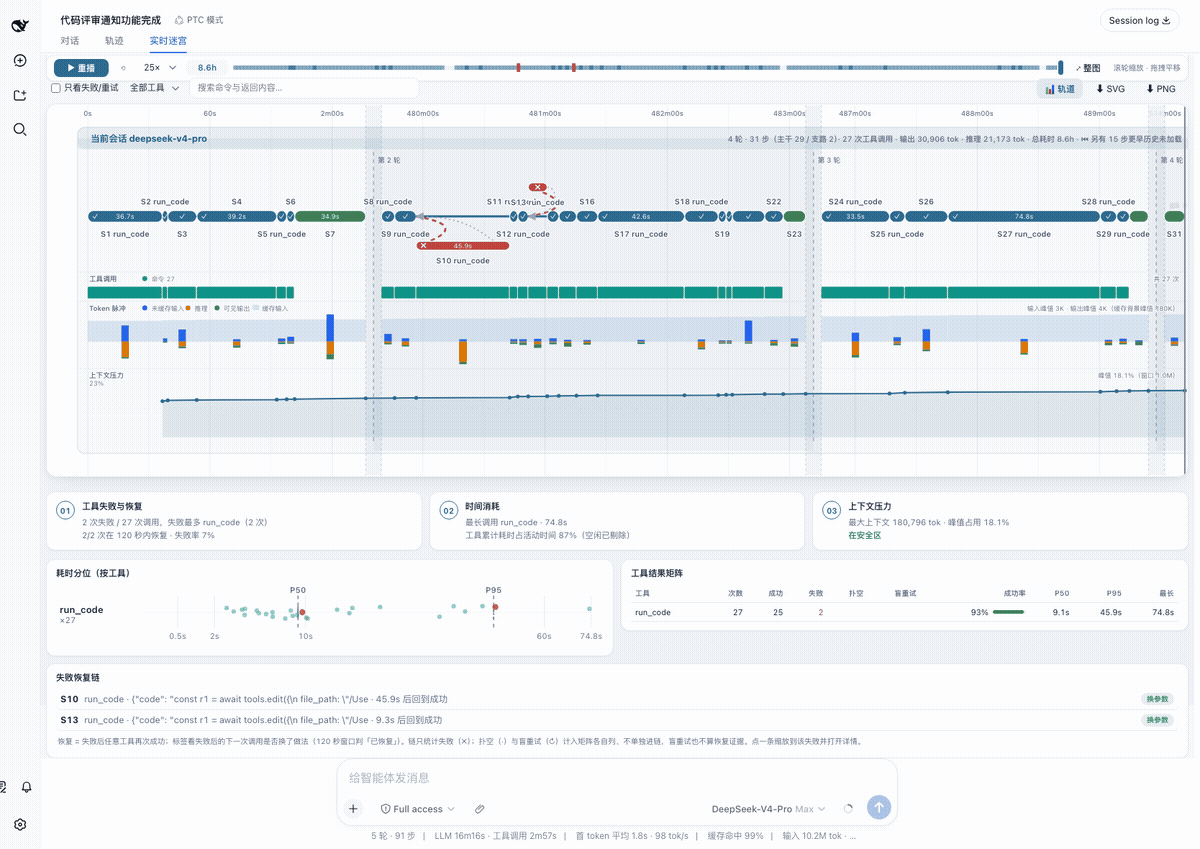Open the new folder icon in sidebar
Image resolution: width=1200 pixels, height=849 pixels.
click(x=20, y=95)
